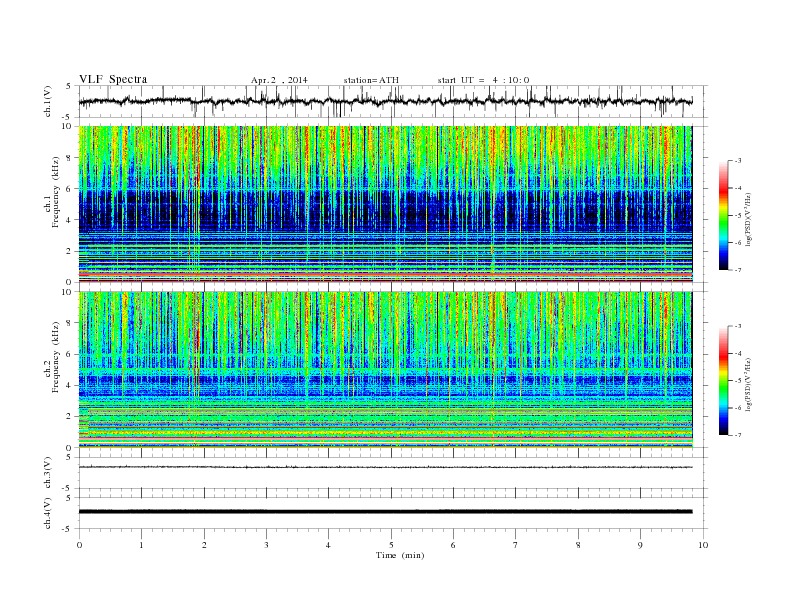
Task: Click time axis tick label "3"
Action: coord(266,545)
